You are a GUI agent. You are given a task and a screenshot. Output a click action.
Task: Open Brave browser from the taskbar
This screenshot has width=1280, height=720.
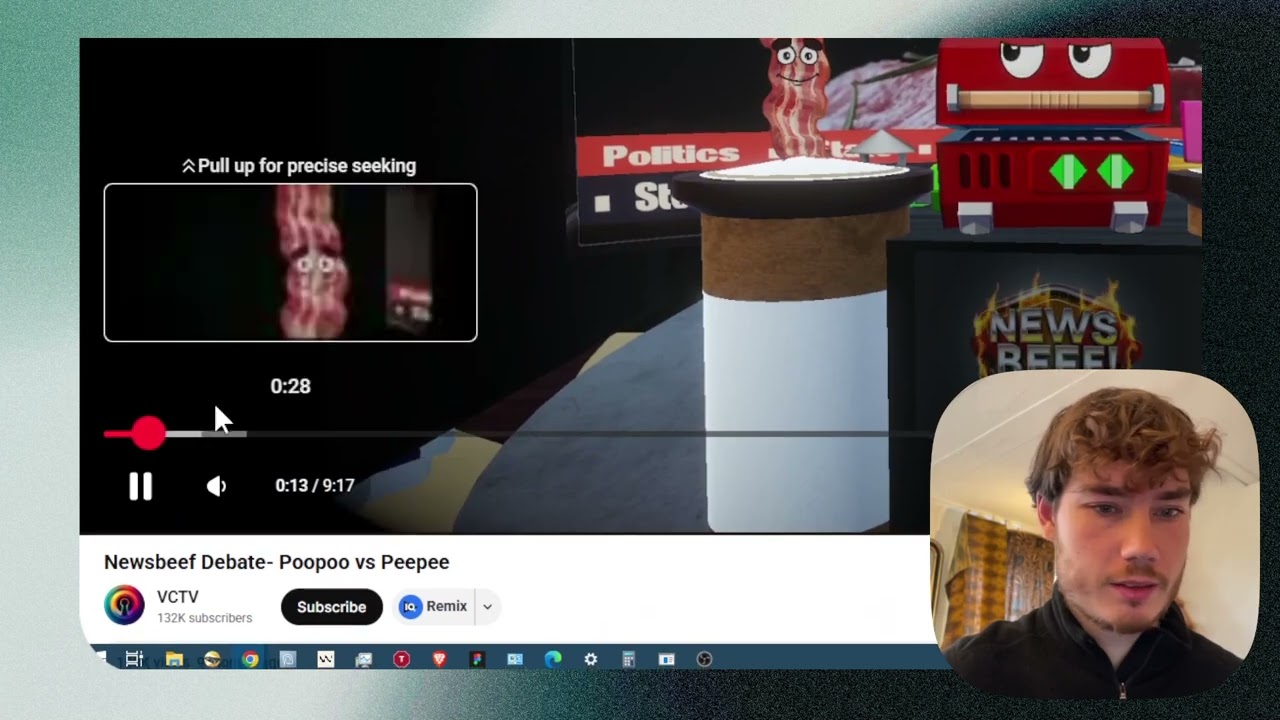pyautogui.click(x=439, y=659)
